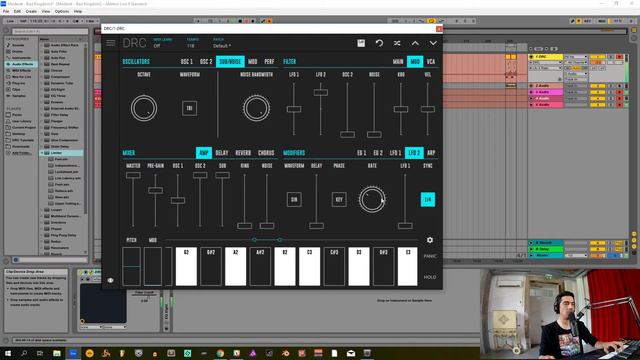Viewport: 640px width, 360px height.
Task: Open the PERF tab
Action: [x=269, y=62]
